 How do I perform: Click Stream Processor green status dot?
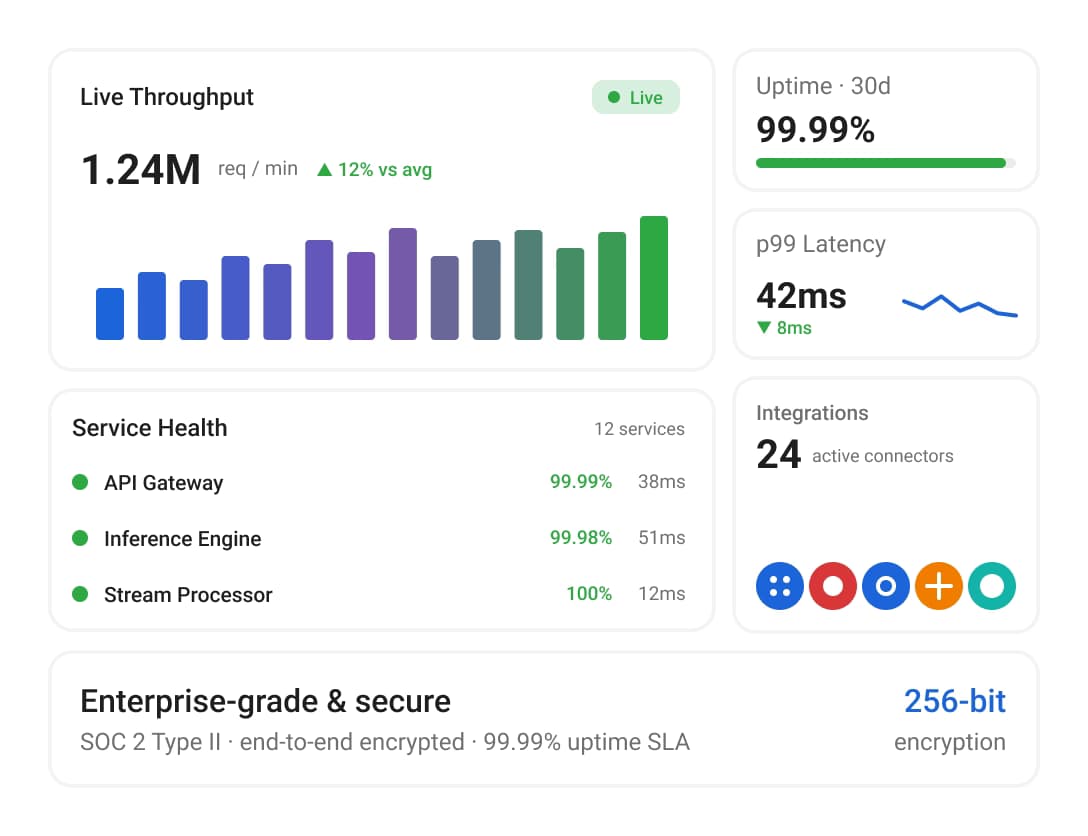point(80,594)
